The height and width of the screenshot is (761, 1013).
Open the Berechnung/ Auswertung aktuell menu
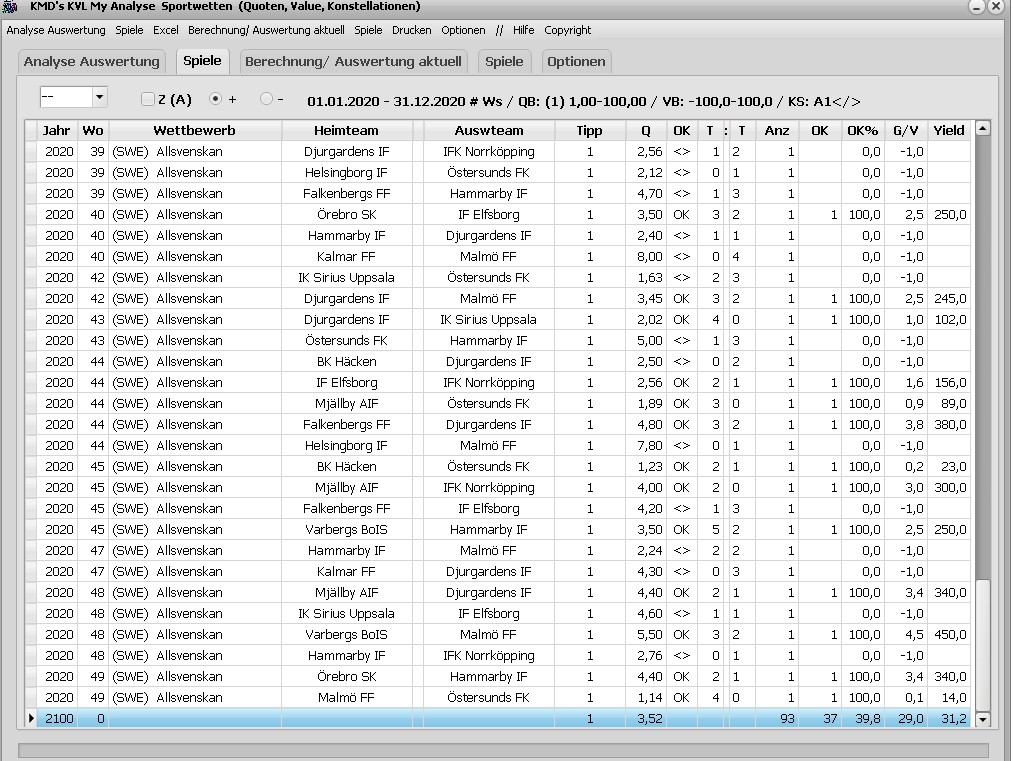[266, 30]
